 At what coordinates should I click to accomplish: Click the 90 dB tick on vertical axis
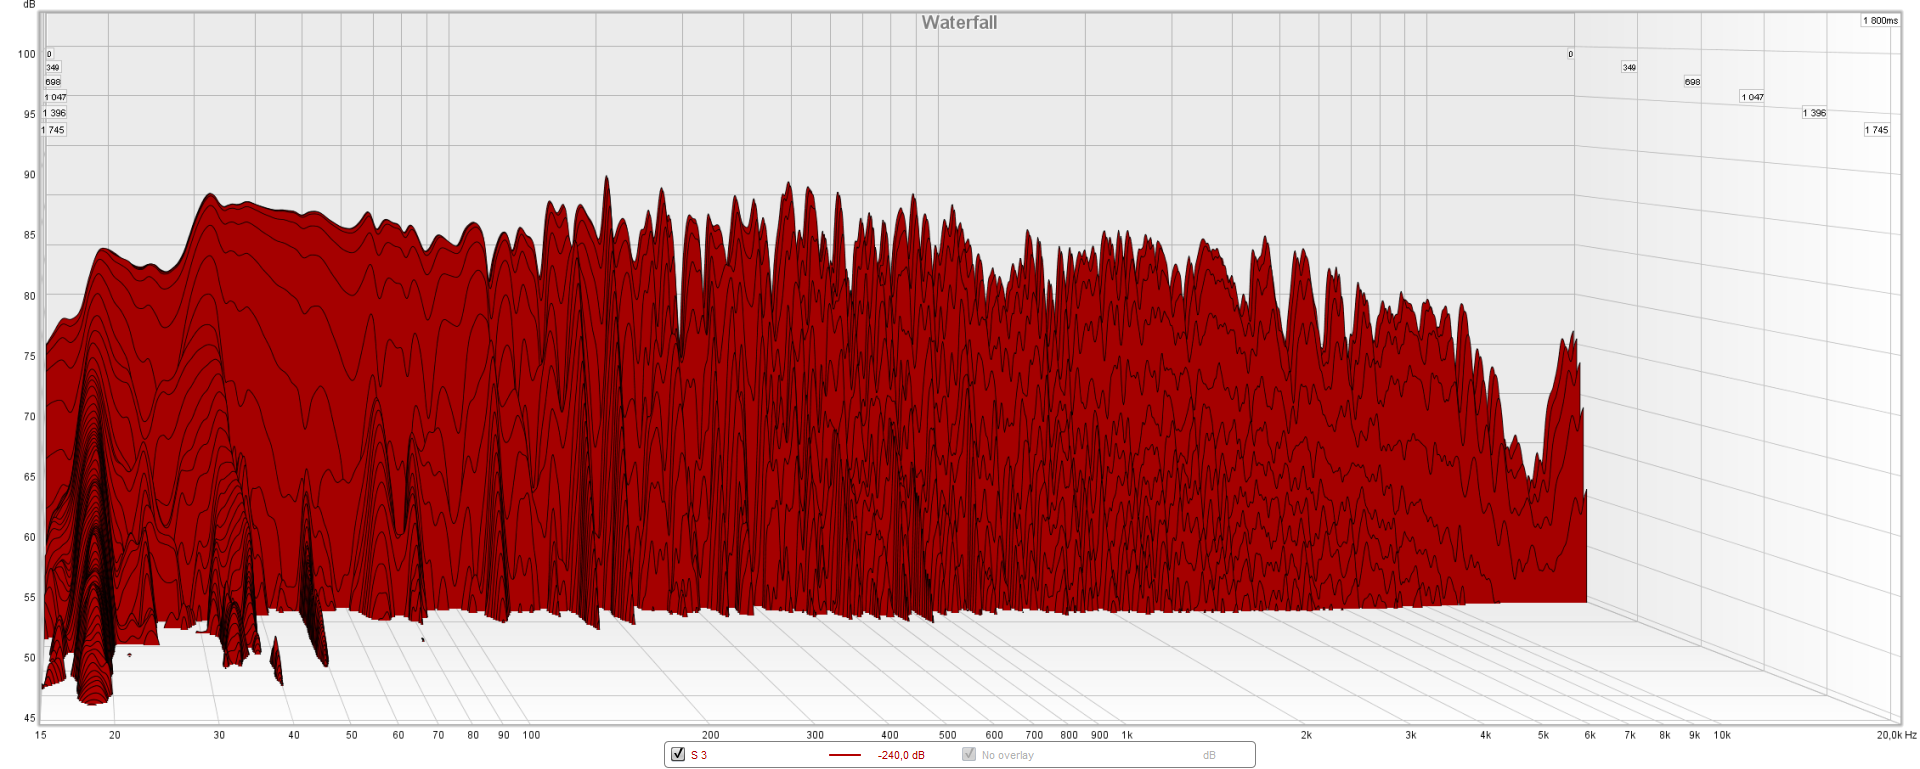tap(29, 175)
